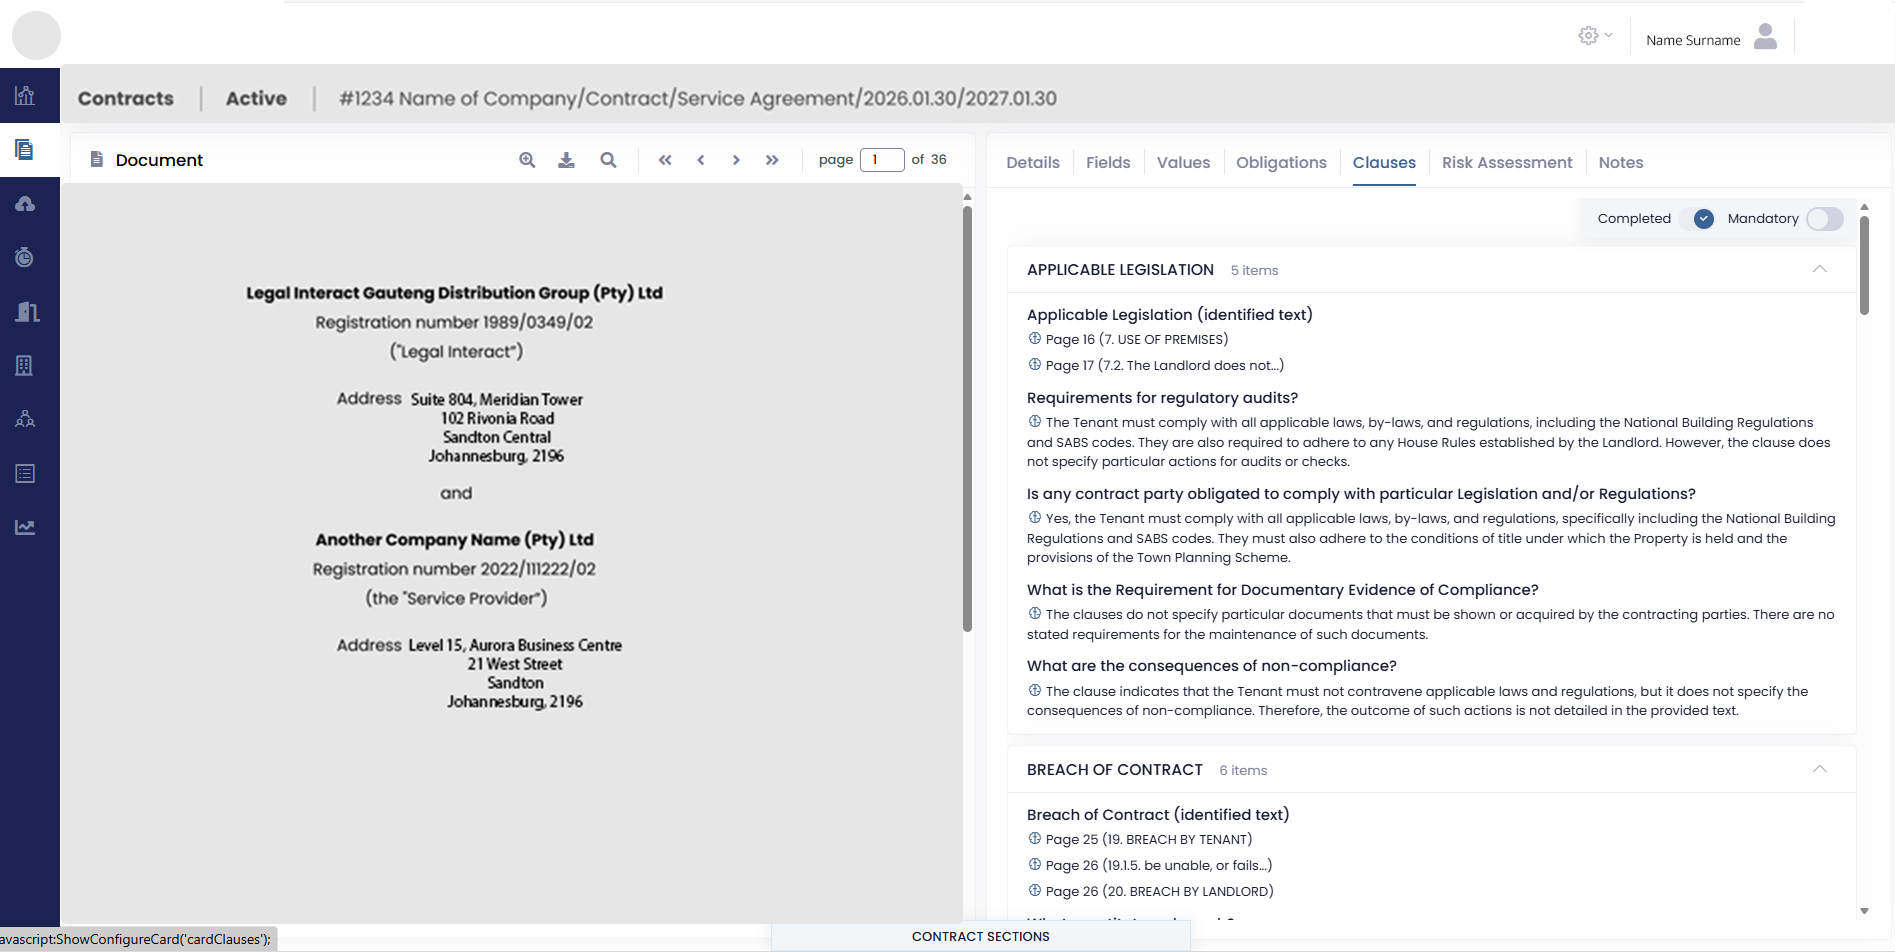The image size is (1895, 952).
Task: Click the organization hierarchy sidebar icon
Action: 25,419
